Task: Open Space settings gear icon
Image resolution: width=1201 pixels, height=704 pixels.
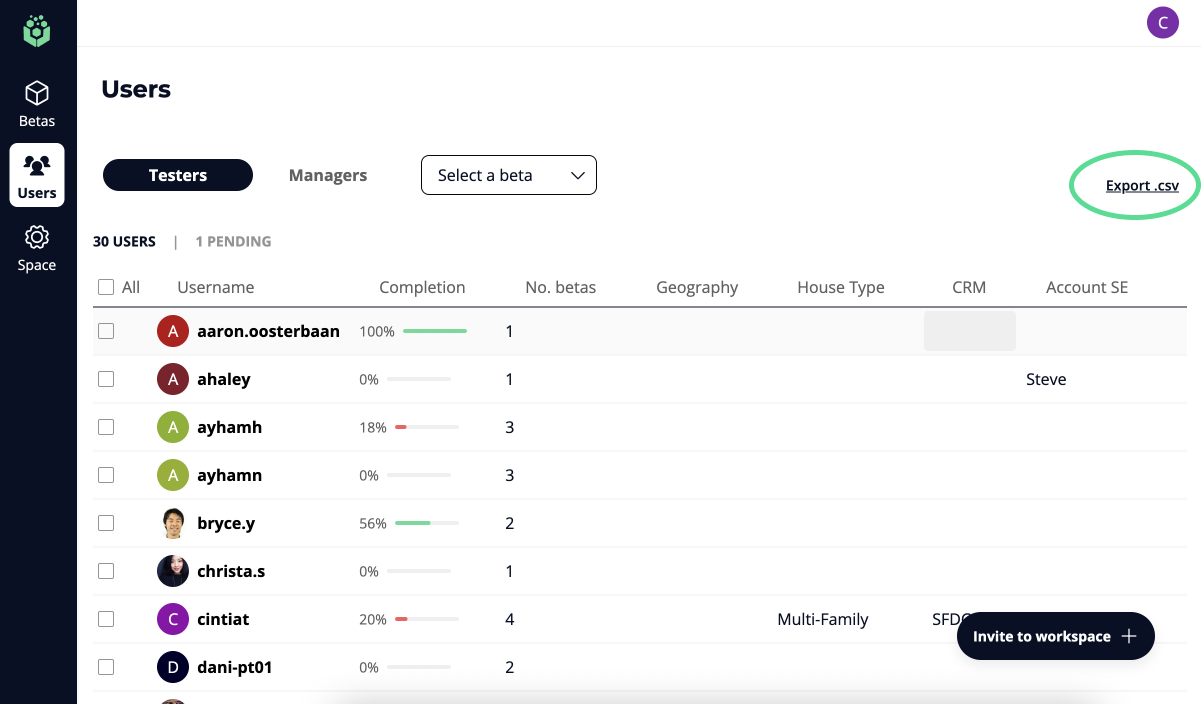Action: [x=37, y=238]
